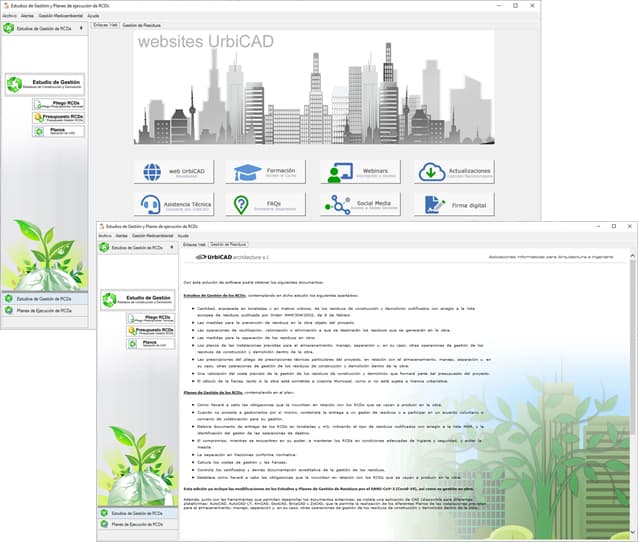Open Archivo menu in front window
Image resolution: width=640 pixels, height=544 pixels.
click(105, 236)
